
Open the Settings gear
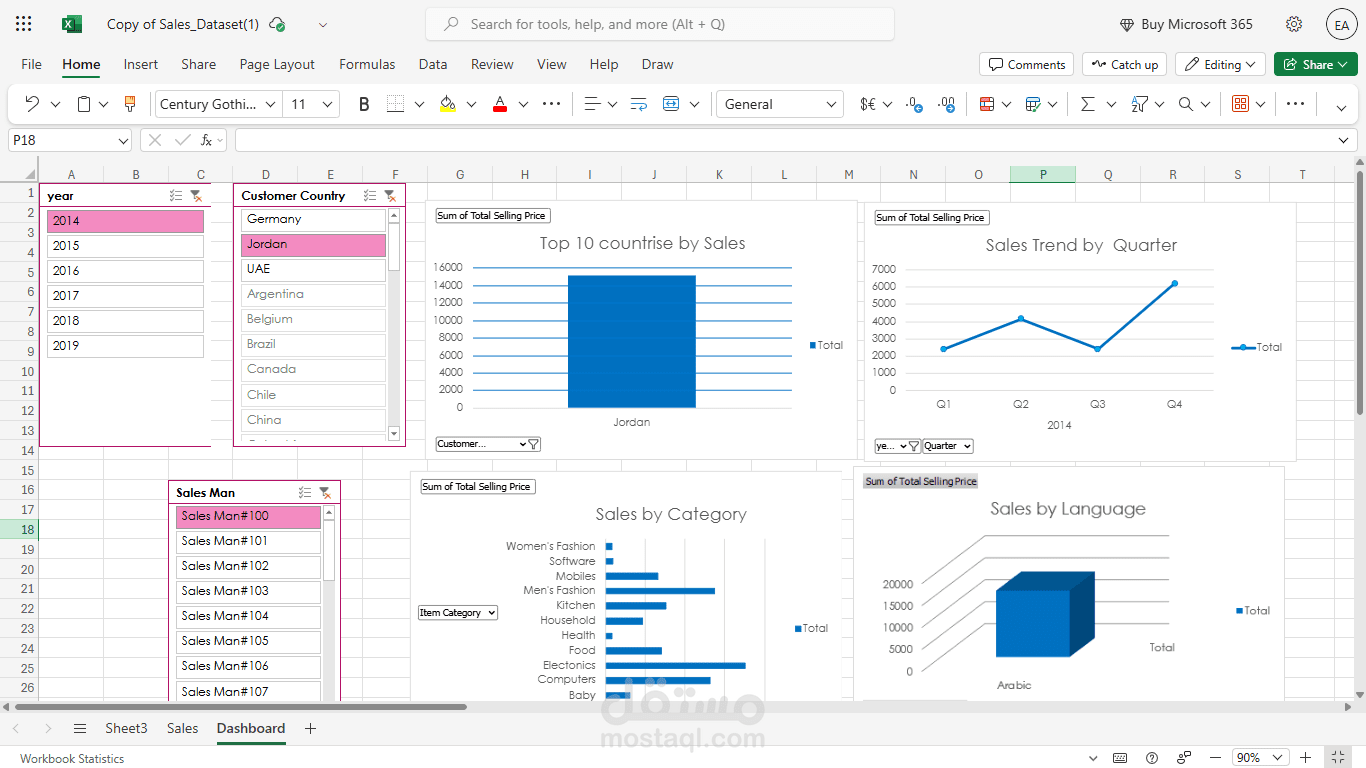click(x=1294, y=24)
